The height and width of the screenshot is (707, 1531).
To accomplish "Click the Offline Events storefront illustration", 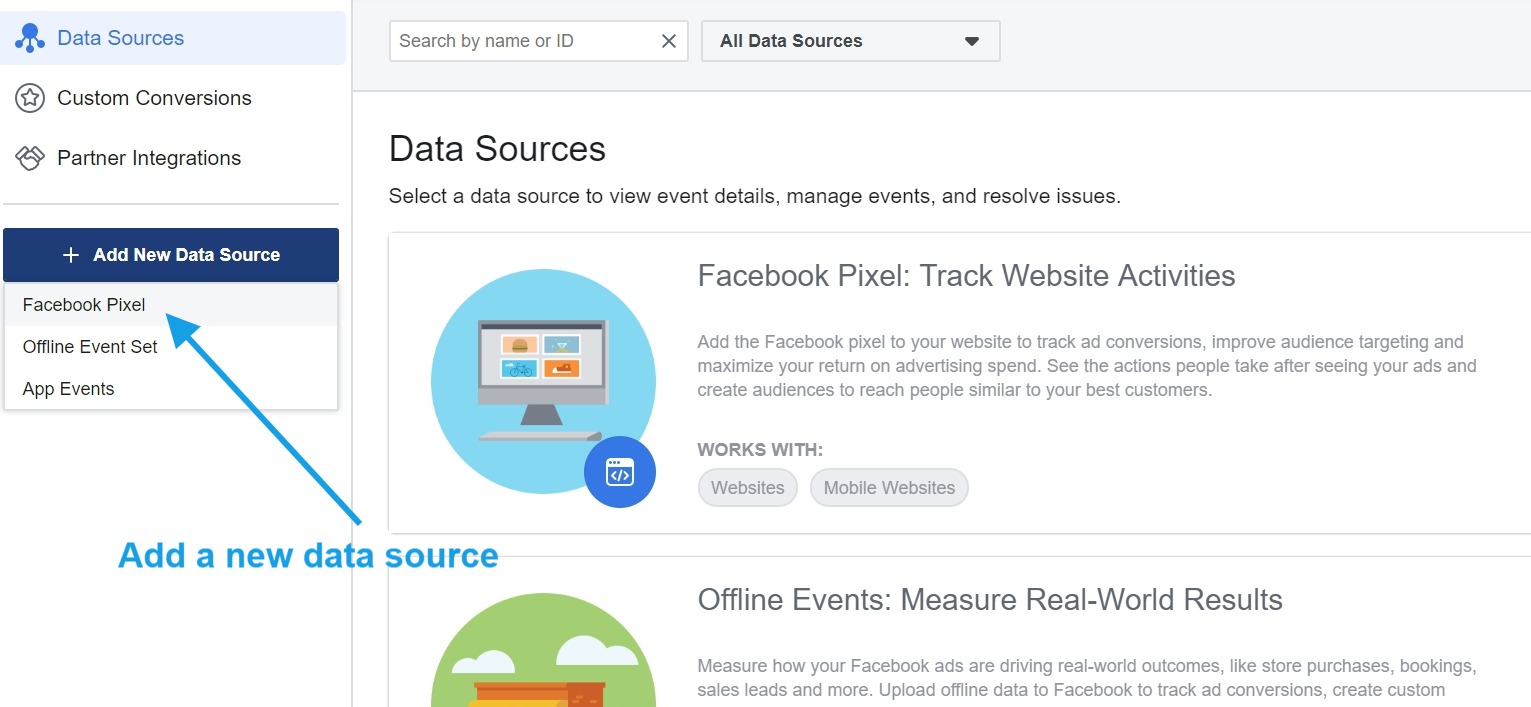I will click(x=543, y=665).
